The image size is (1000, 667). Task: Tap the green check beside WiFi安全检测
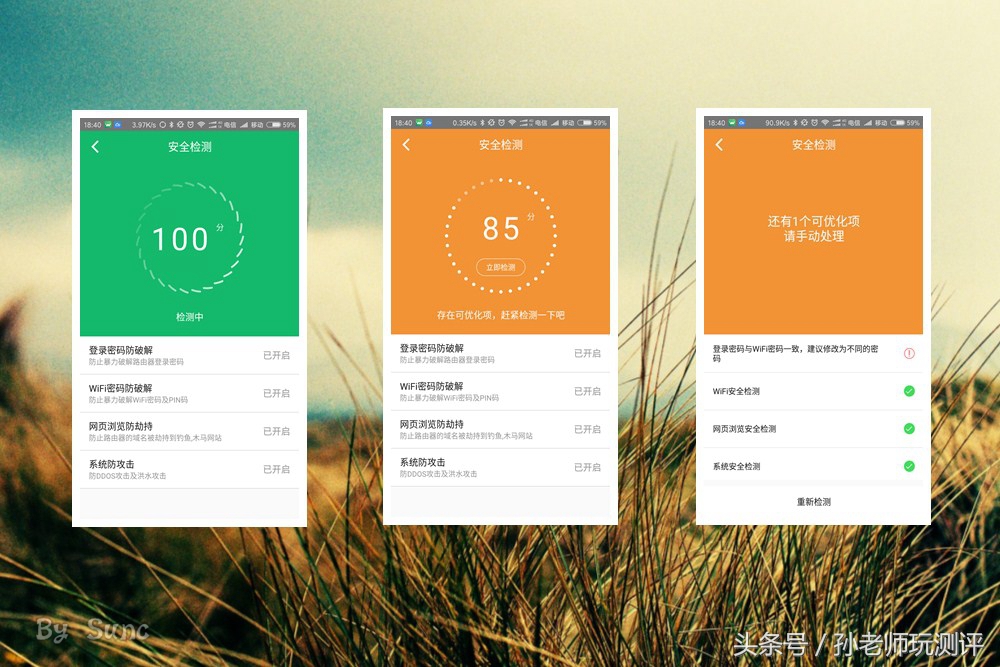pyautogui.click(x=910, y=391)
